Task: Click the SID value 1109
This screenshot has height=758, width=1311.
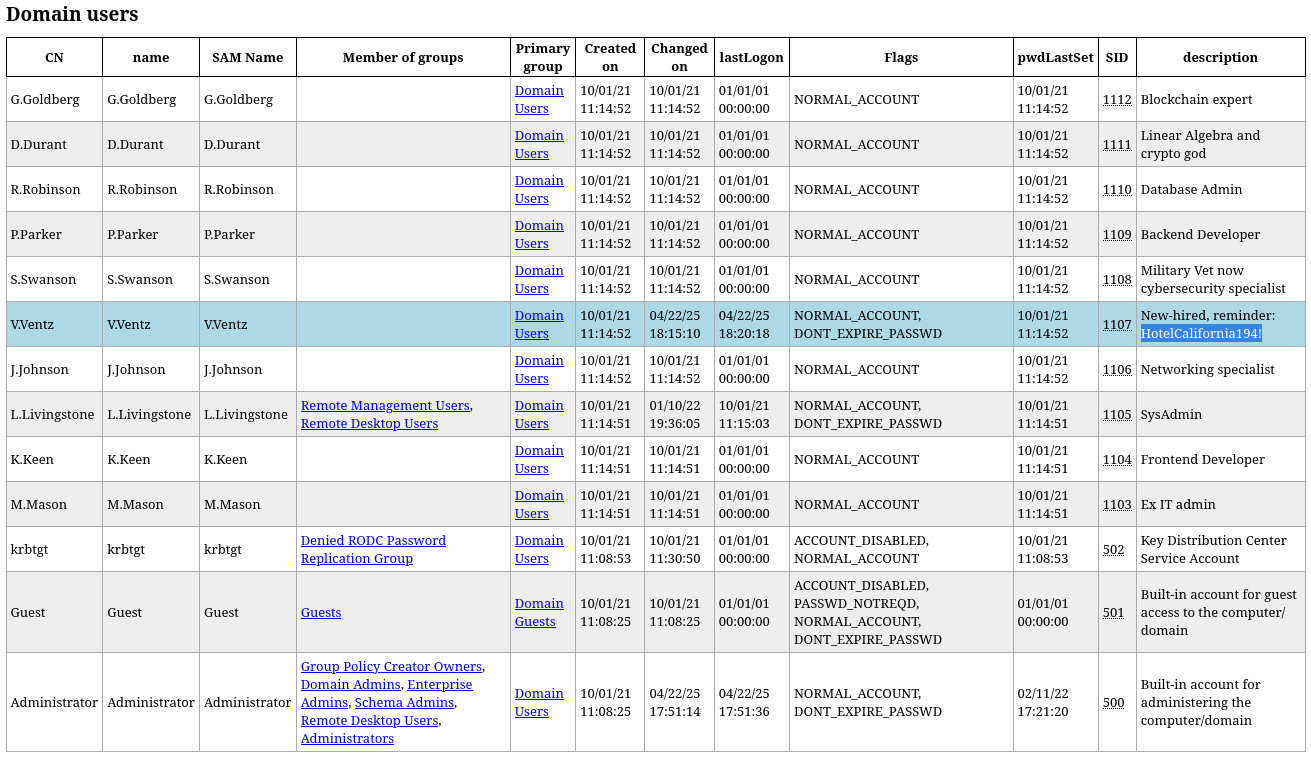Action: pos(1117,234)
